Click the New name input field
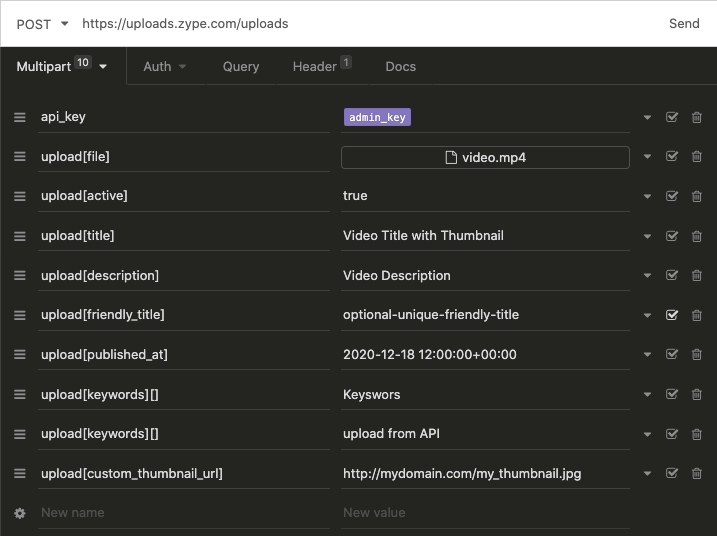 (184, 513)
